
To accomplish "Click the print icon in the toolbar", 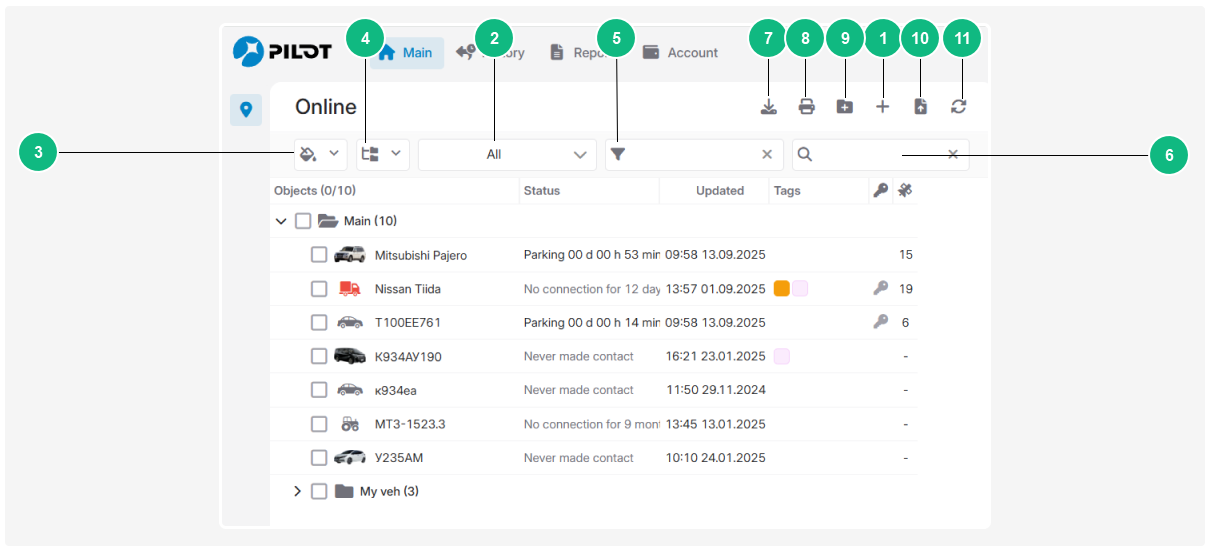I will tap(806, 107).
